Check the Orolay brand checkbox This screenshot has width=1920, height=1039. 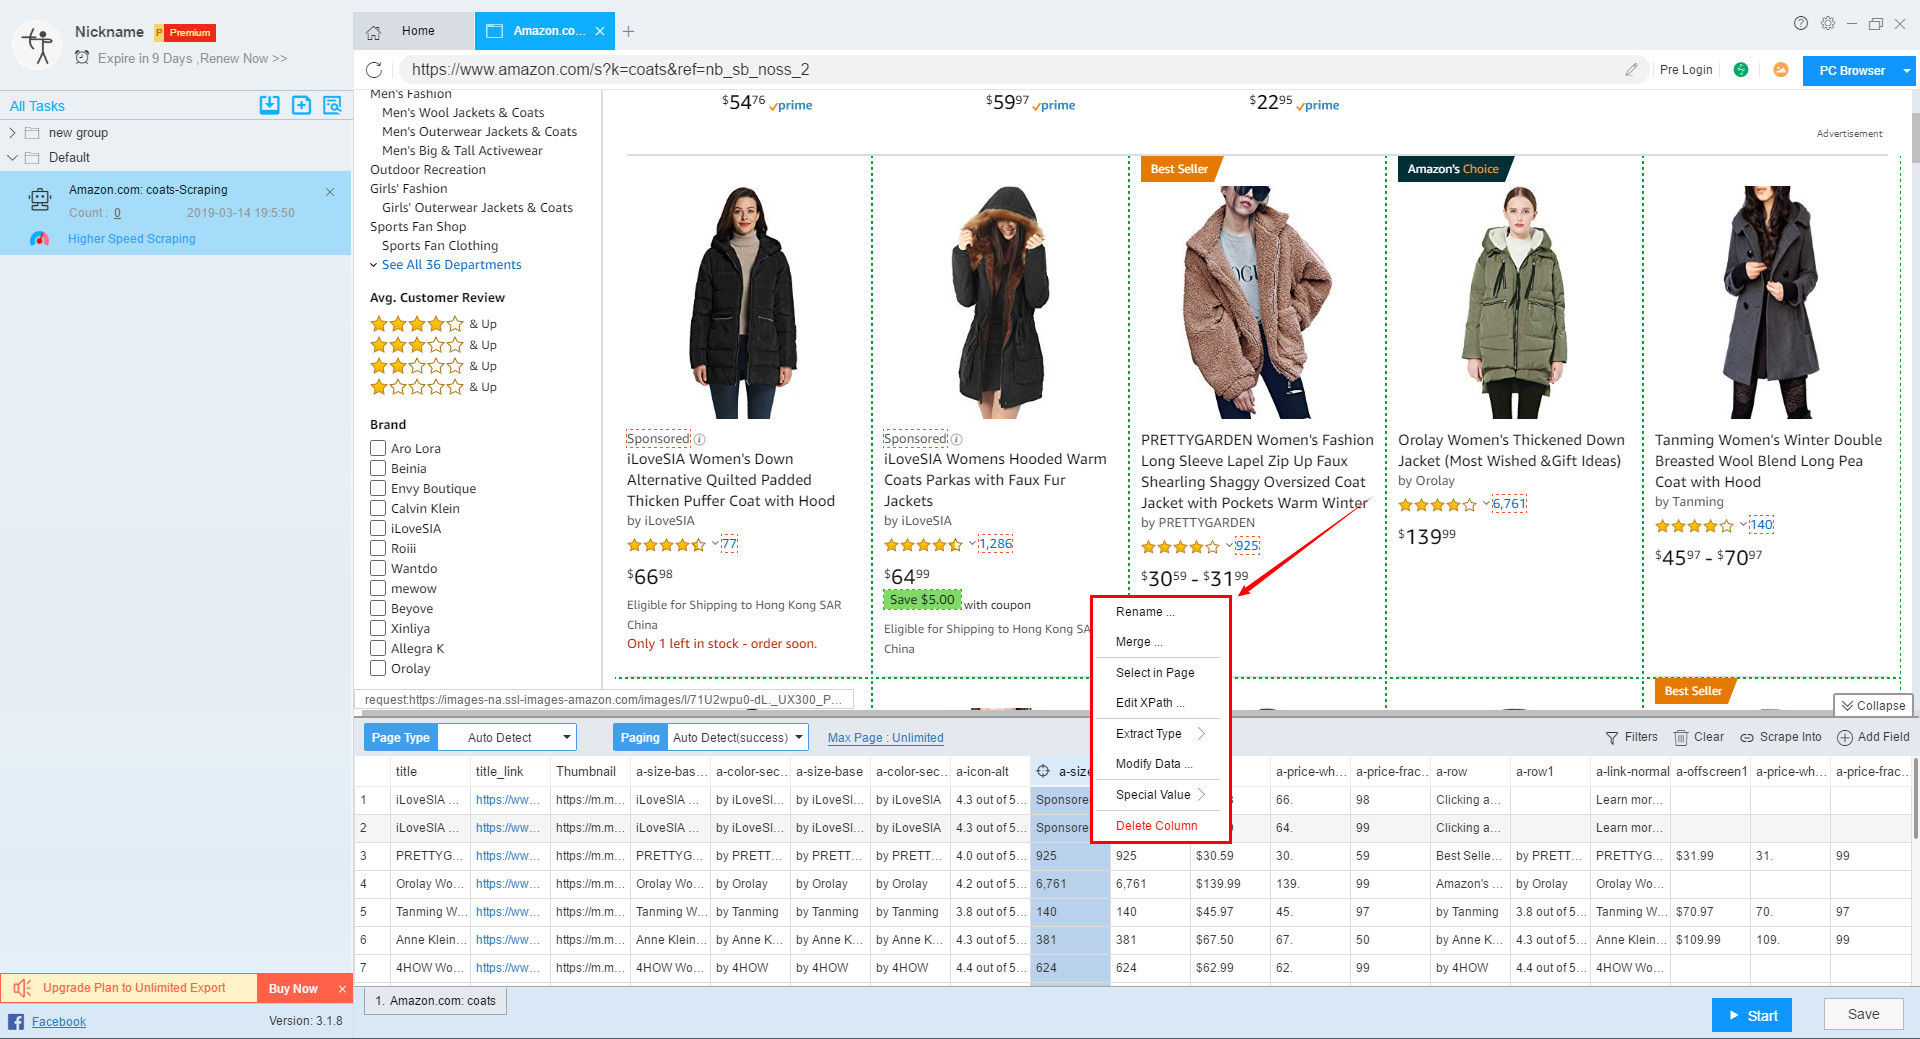pos(378,668)
